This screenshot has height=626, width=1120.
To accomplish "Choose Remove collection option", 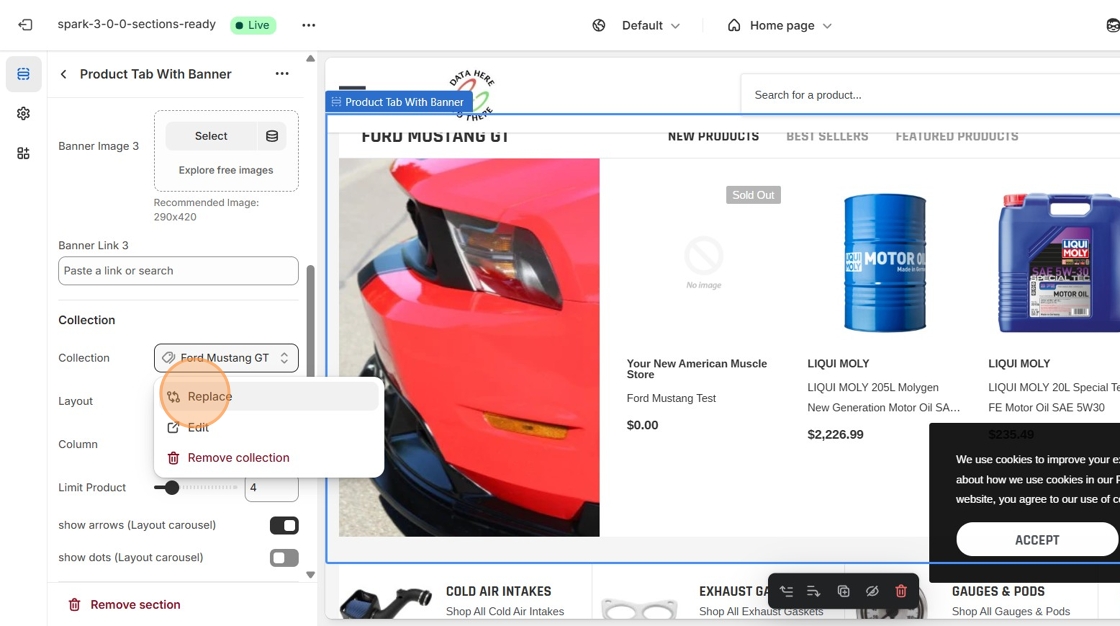I will point(269,458).
